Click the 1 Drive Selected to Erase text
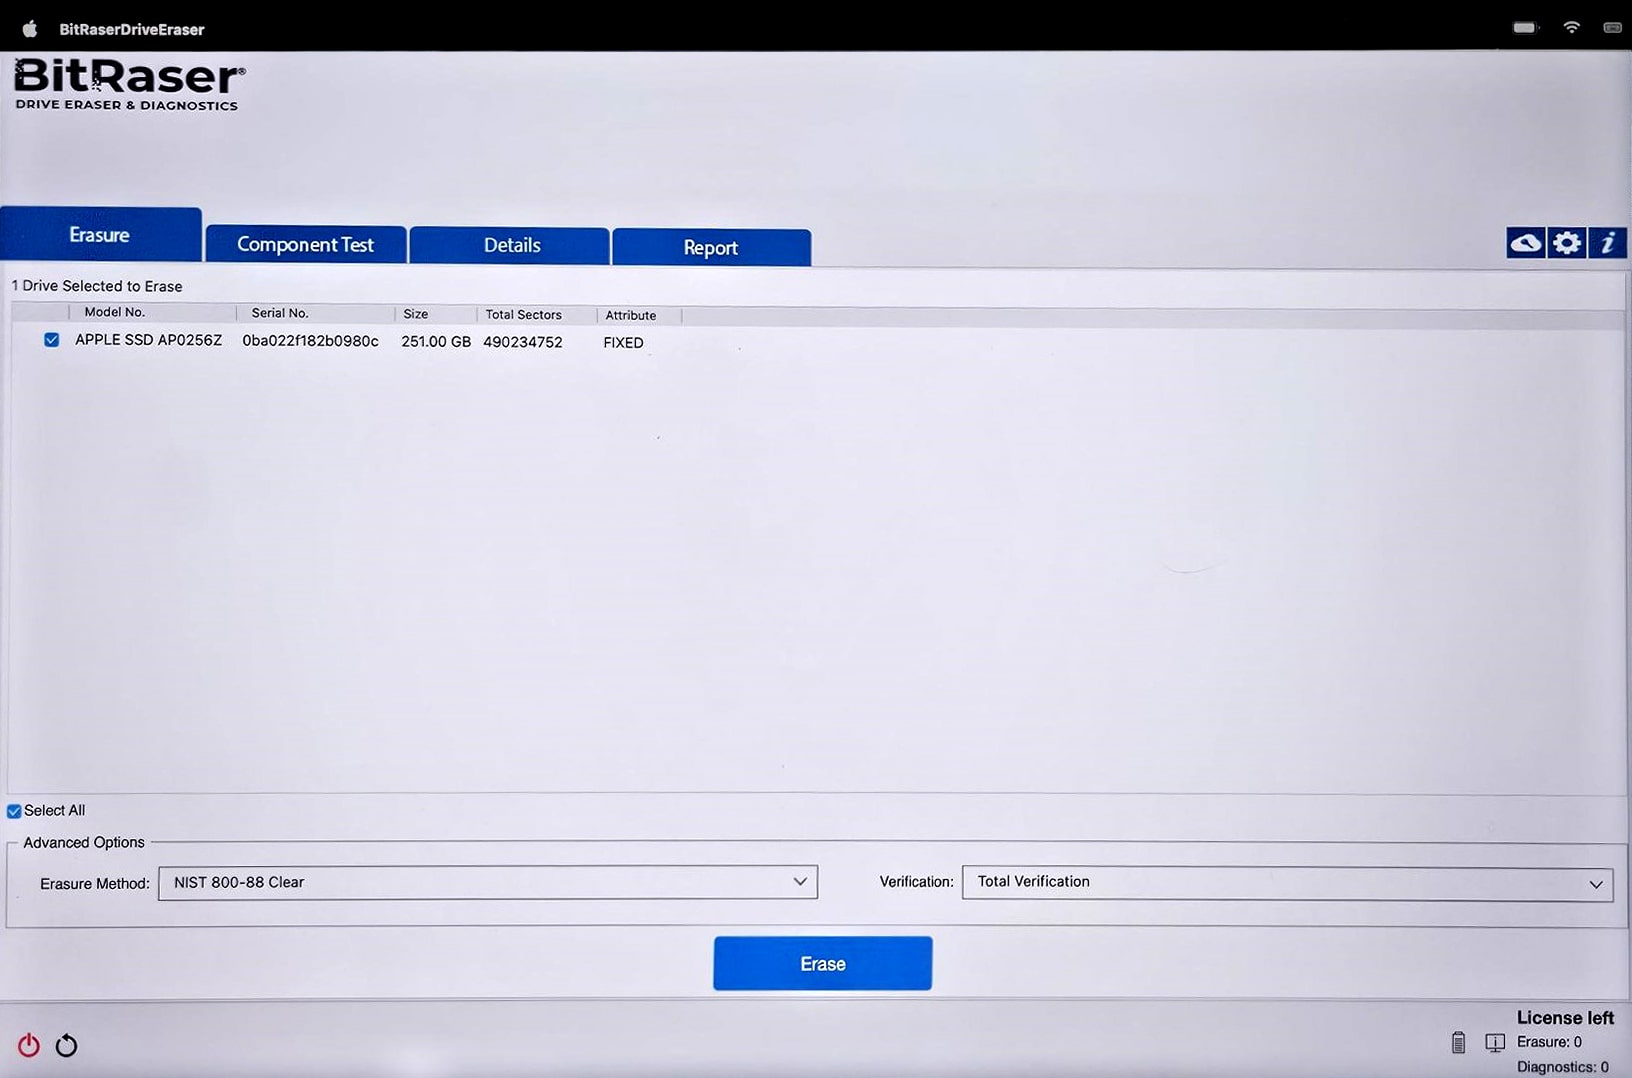The image size is (1632, 1078). point(96,286)
